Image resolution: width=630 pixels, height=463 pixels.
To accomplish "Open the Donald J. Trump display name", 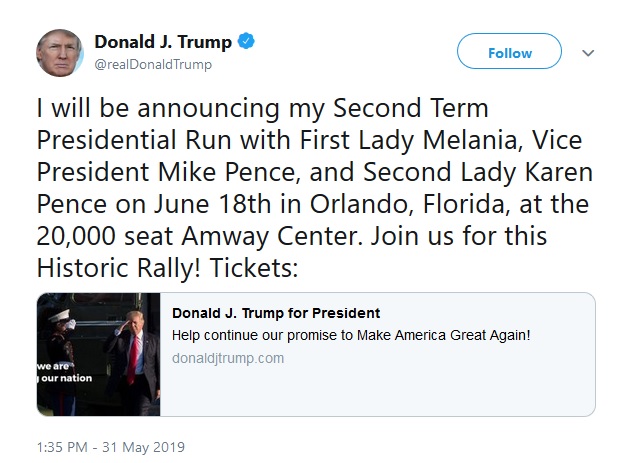I will (163, 42).
